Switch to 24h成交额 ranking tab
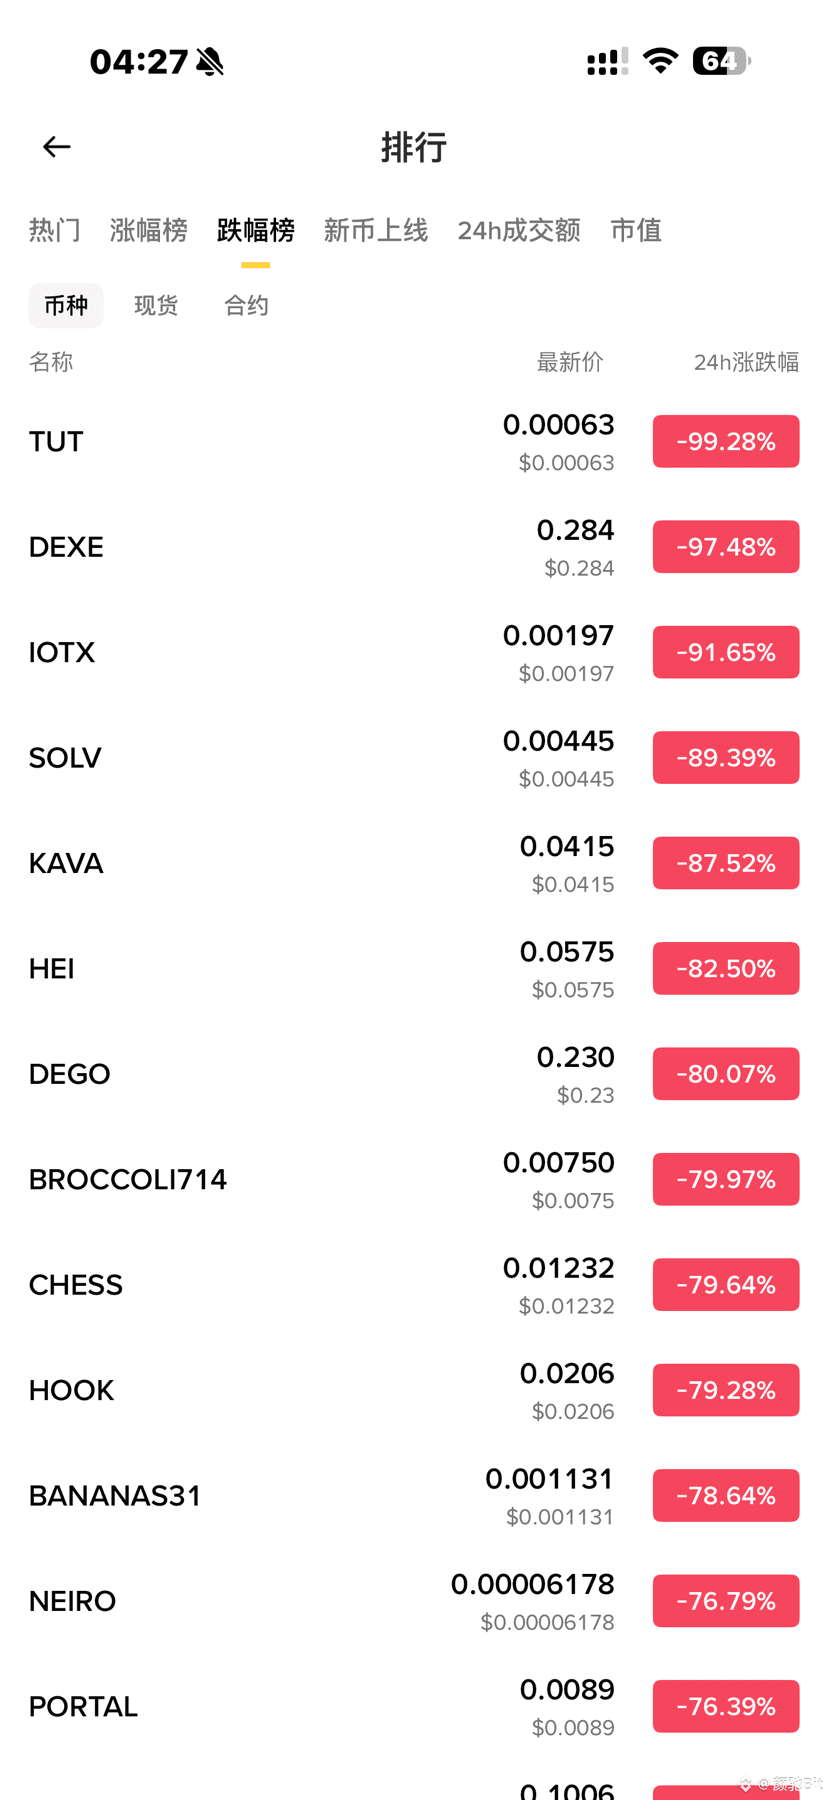 click(519, 231)
